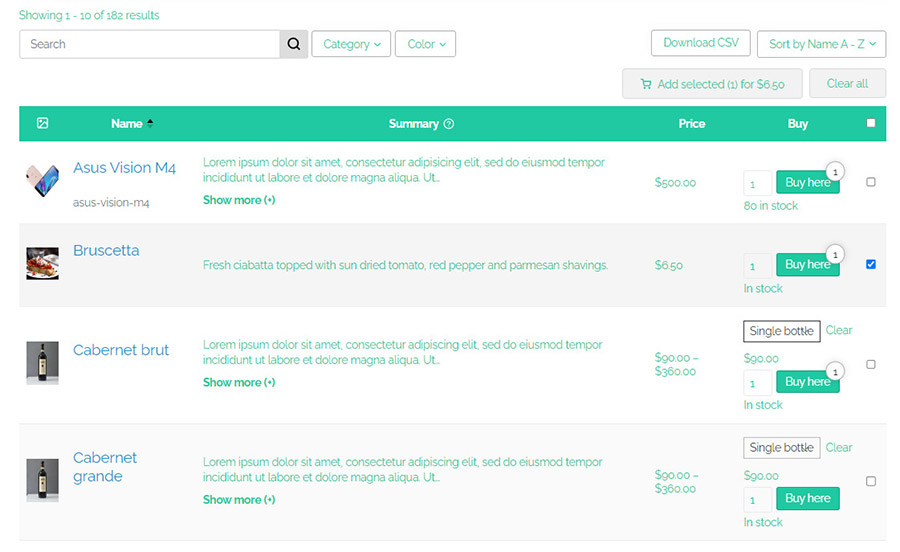Click Buy here for Cabernet brut
Image resolution: width=900 pixels, height=552 pixels.
(x=808, y=382)
